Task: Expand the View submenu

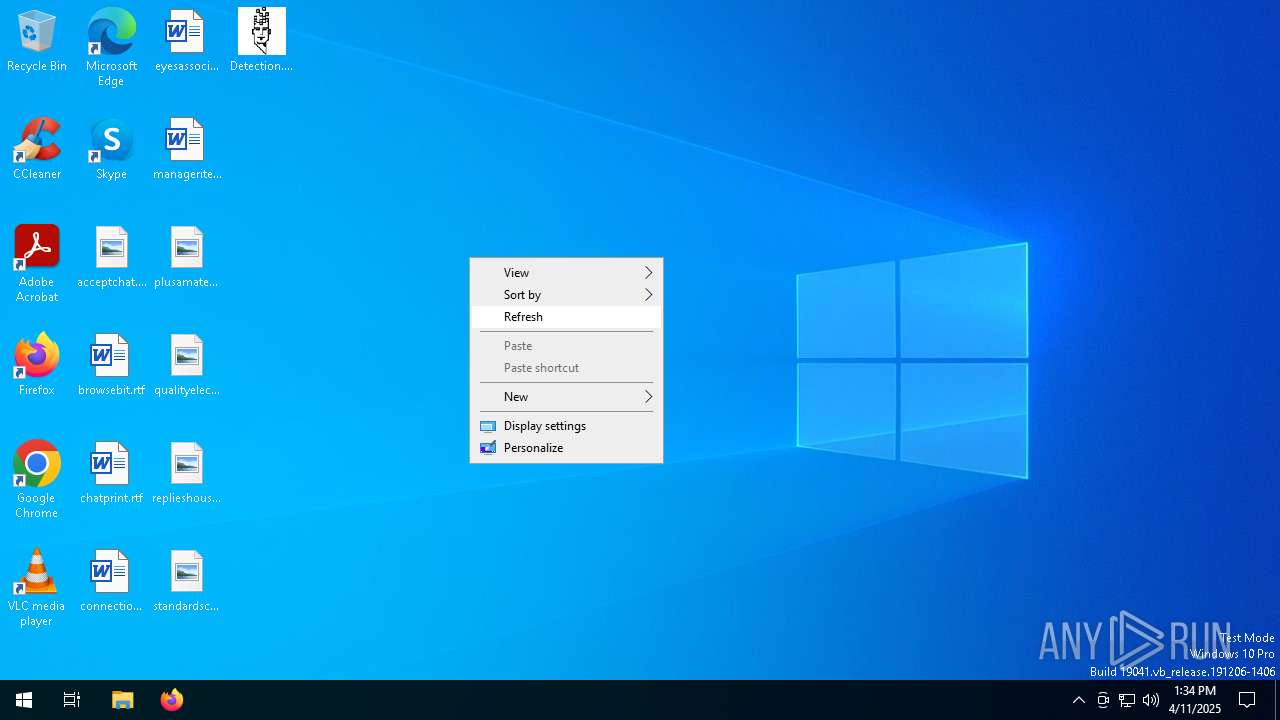Action: pos(566,272)
